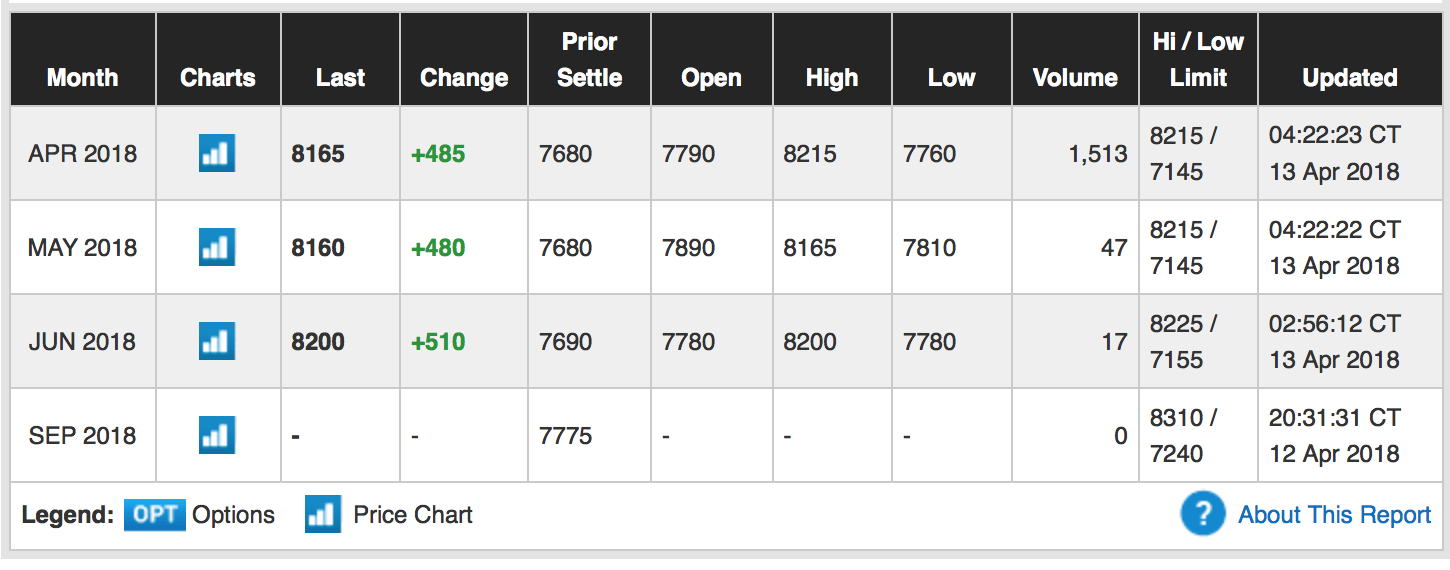The image size is (1450, 570).
Task: Click the Last column header
Action: (340, 77)
